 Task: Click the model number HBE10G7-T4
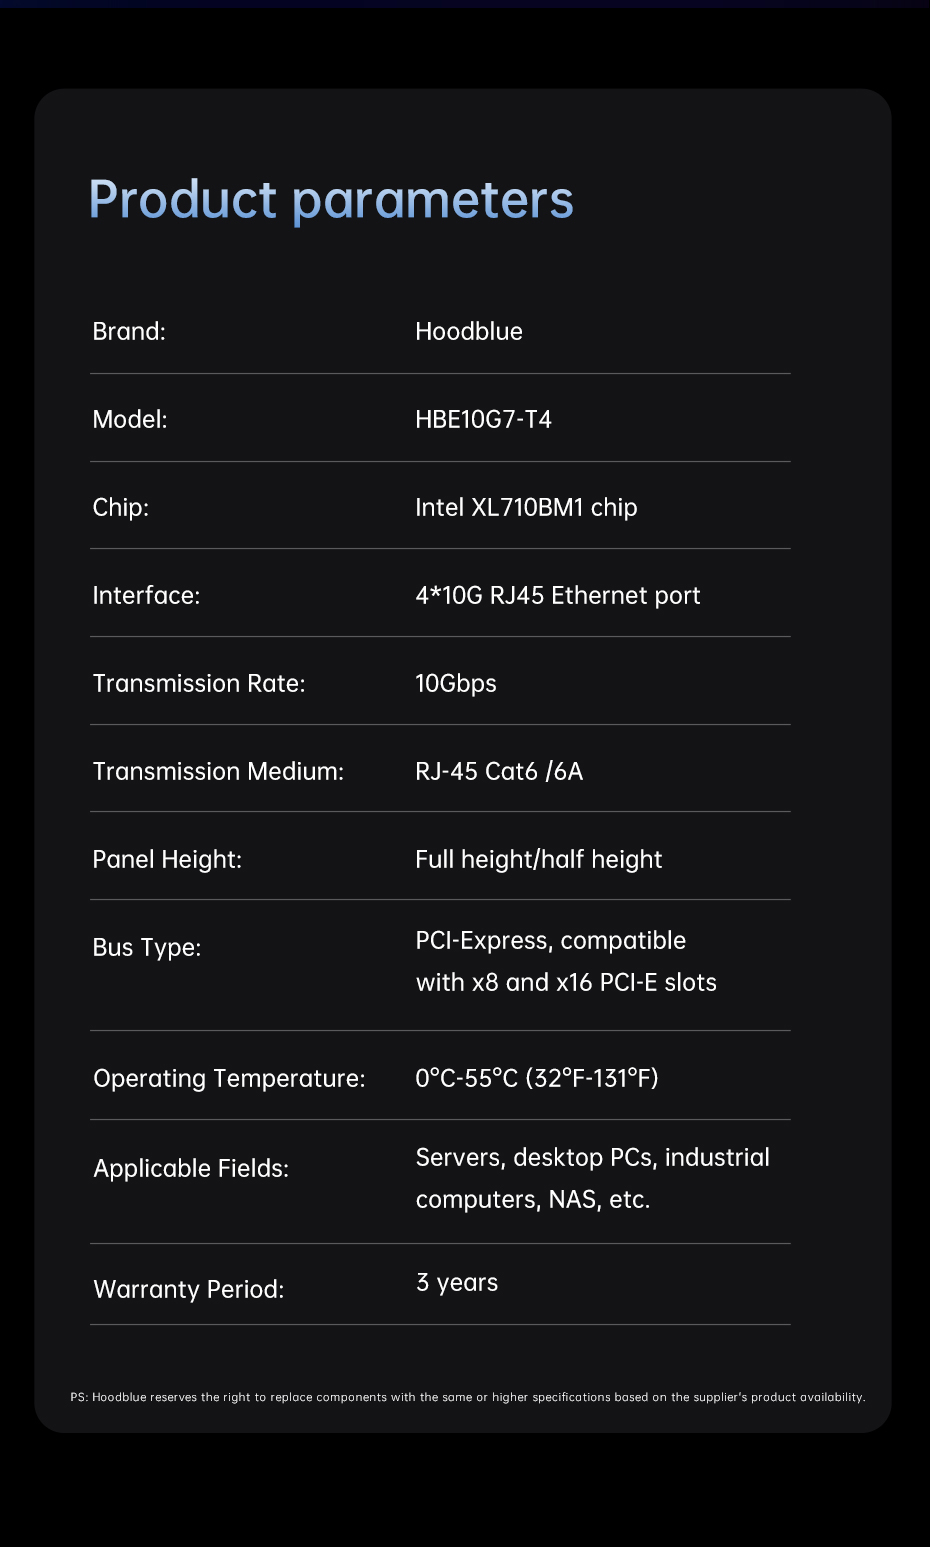pyautogui.click(x=483, y=419)
